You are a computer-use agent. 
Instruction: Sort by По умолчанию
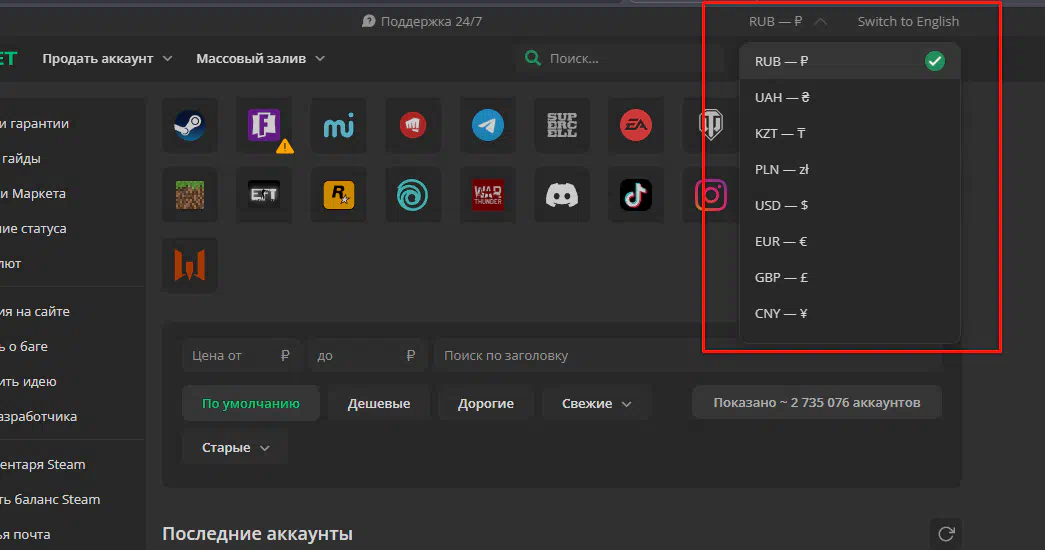(x=251, y=403)
